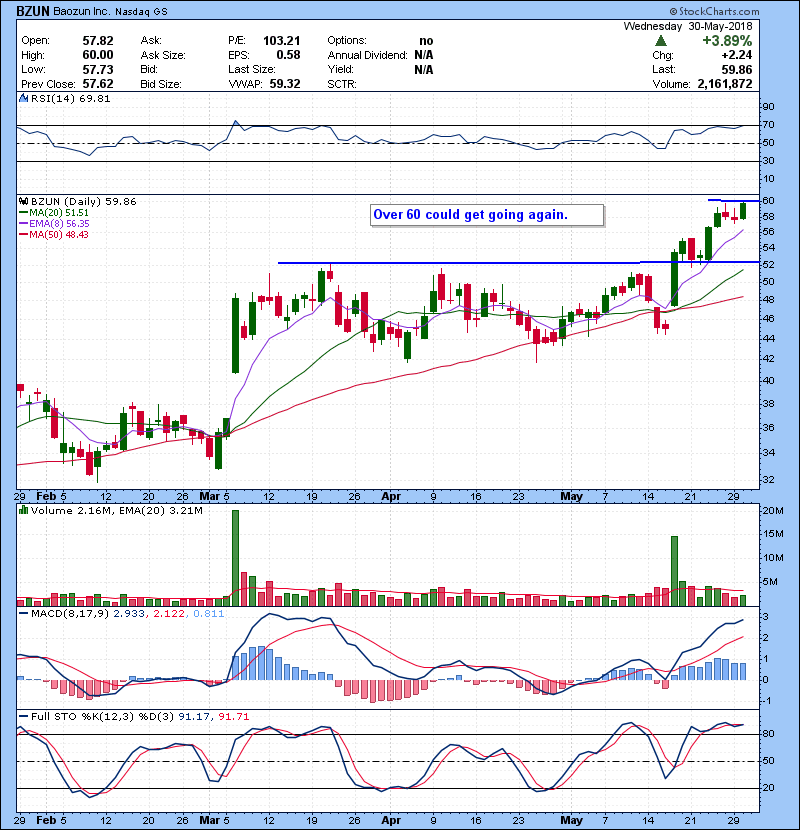Click the tall green March volume spike bar
The image size is (800, 830).
(x=236, y=558)
